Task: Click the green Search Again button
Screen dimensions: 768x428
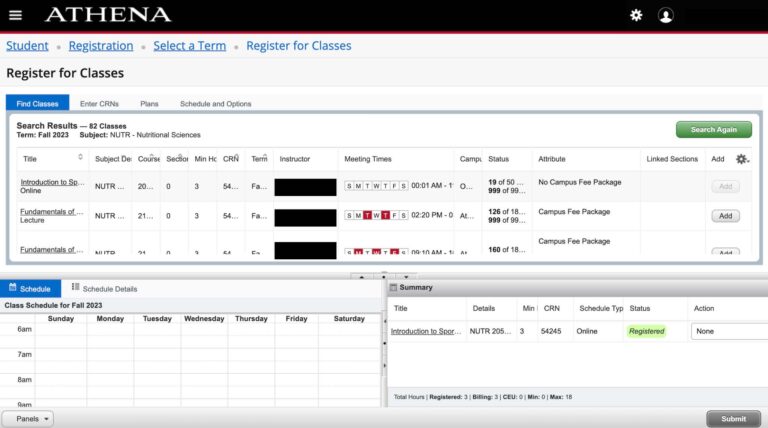Action: pyautogui.click(x=714, y=130)
